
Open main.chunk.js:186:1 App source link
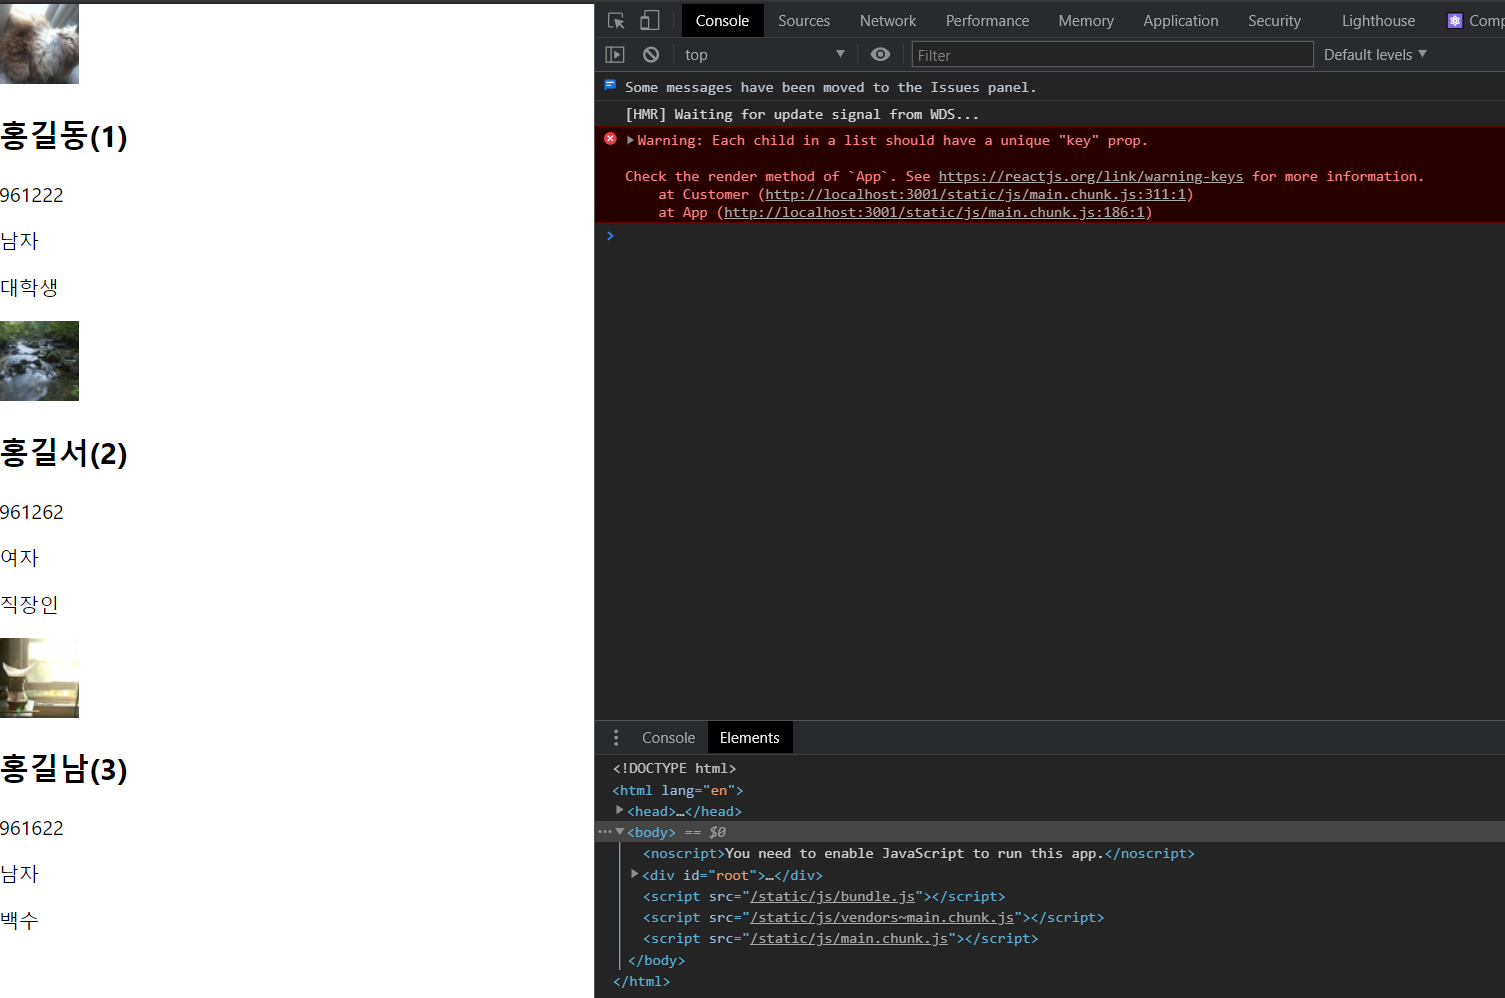[x=935, y=213]
